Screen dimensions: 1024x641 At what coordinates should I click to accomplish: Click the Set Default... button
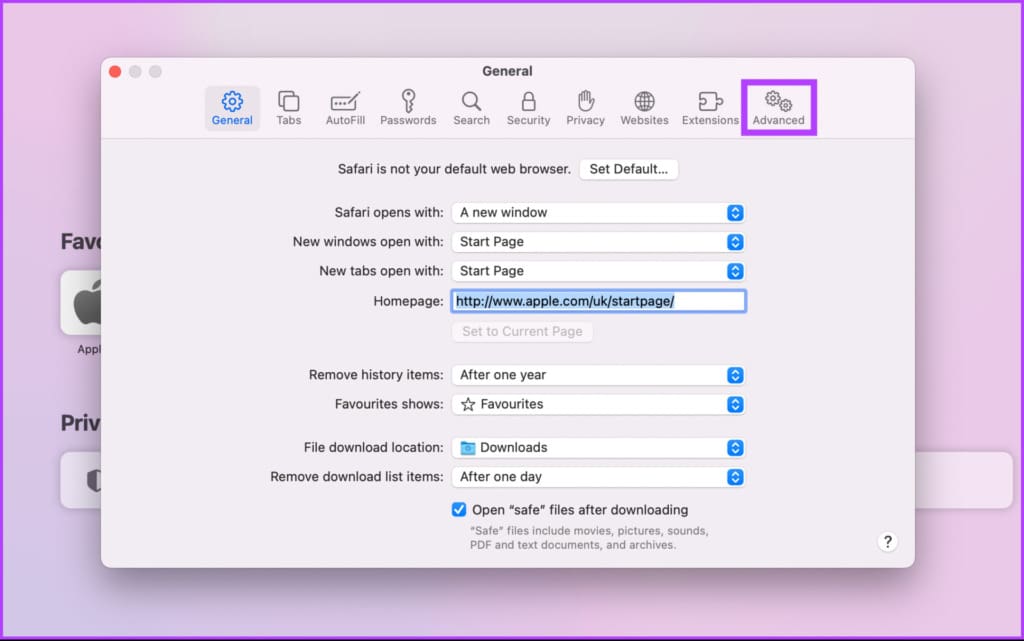tap(628, 169)
